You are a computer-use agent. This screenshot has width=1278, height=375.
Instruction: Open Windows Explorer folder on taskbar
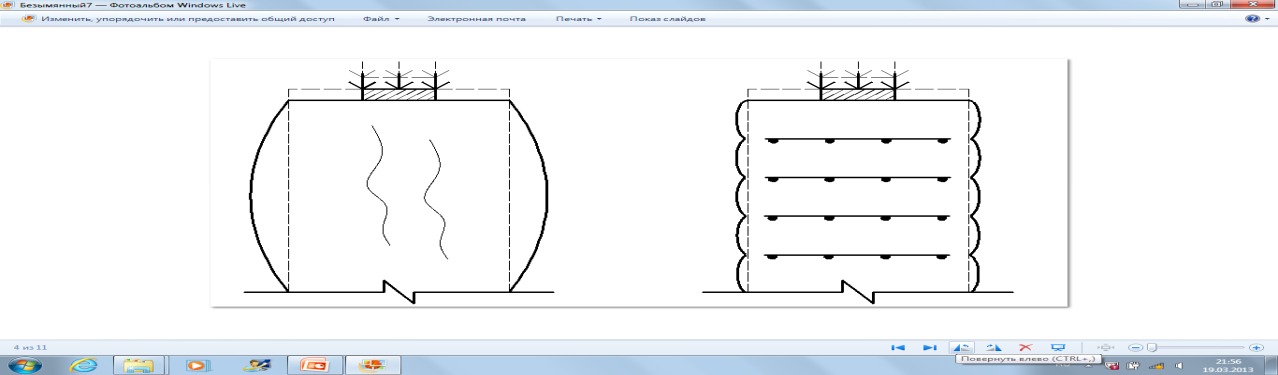coord(138,365)
